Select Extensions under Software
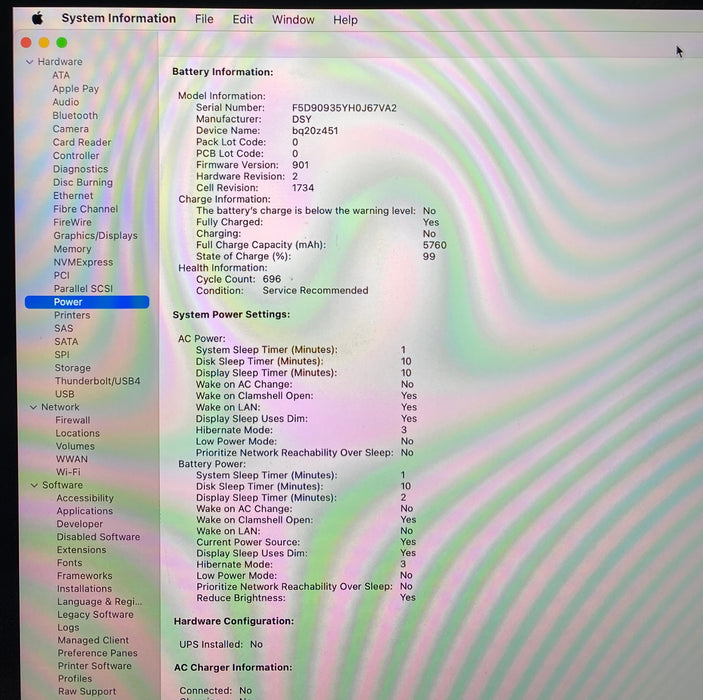 click(x=82, y=550)
